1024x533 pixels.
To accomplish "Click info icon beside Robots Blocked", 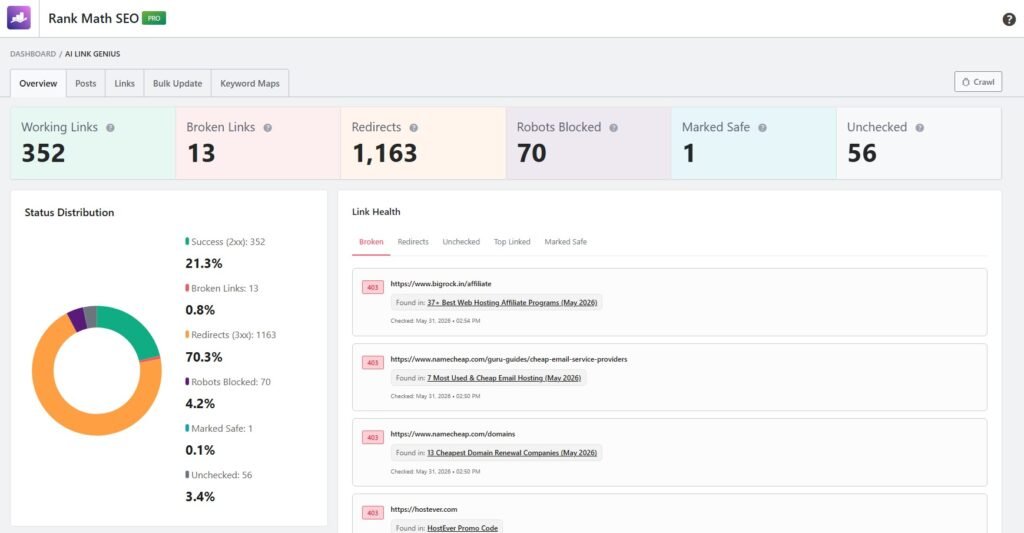I will [613, 128].
